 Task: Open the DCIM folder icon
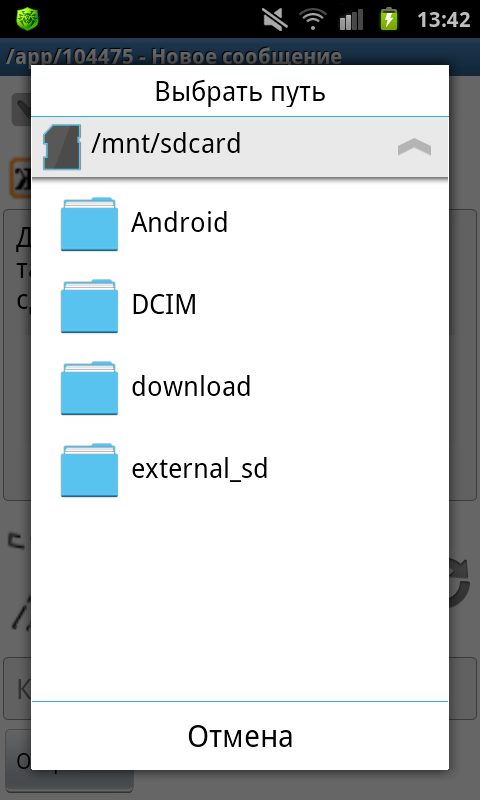pyautogui.click(x=89, y=306)
